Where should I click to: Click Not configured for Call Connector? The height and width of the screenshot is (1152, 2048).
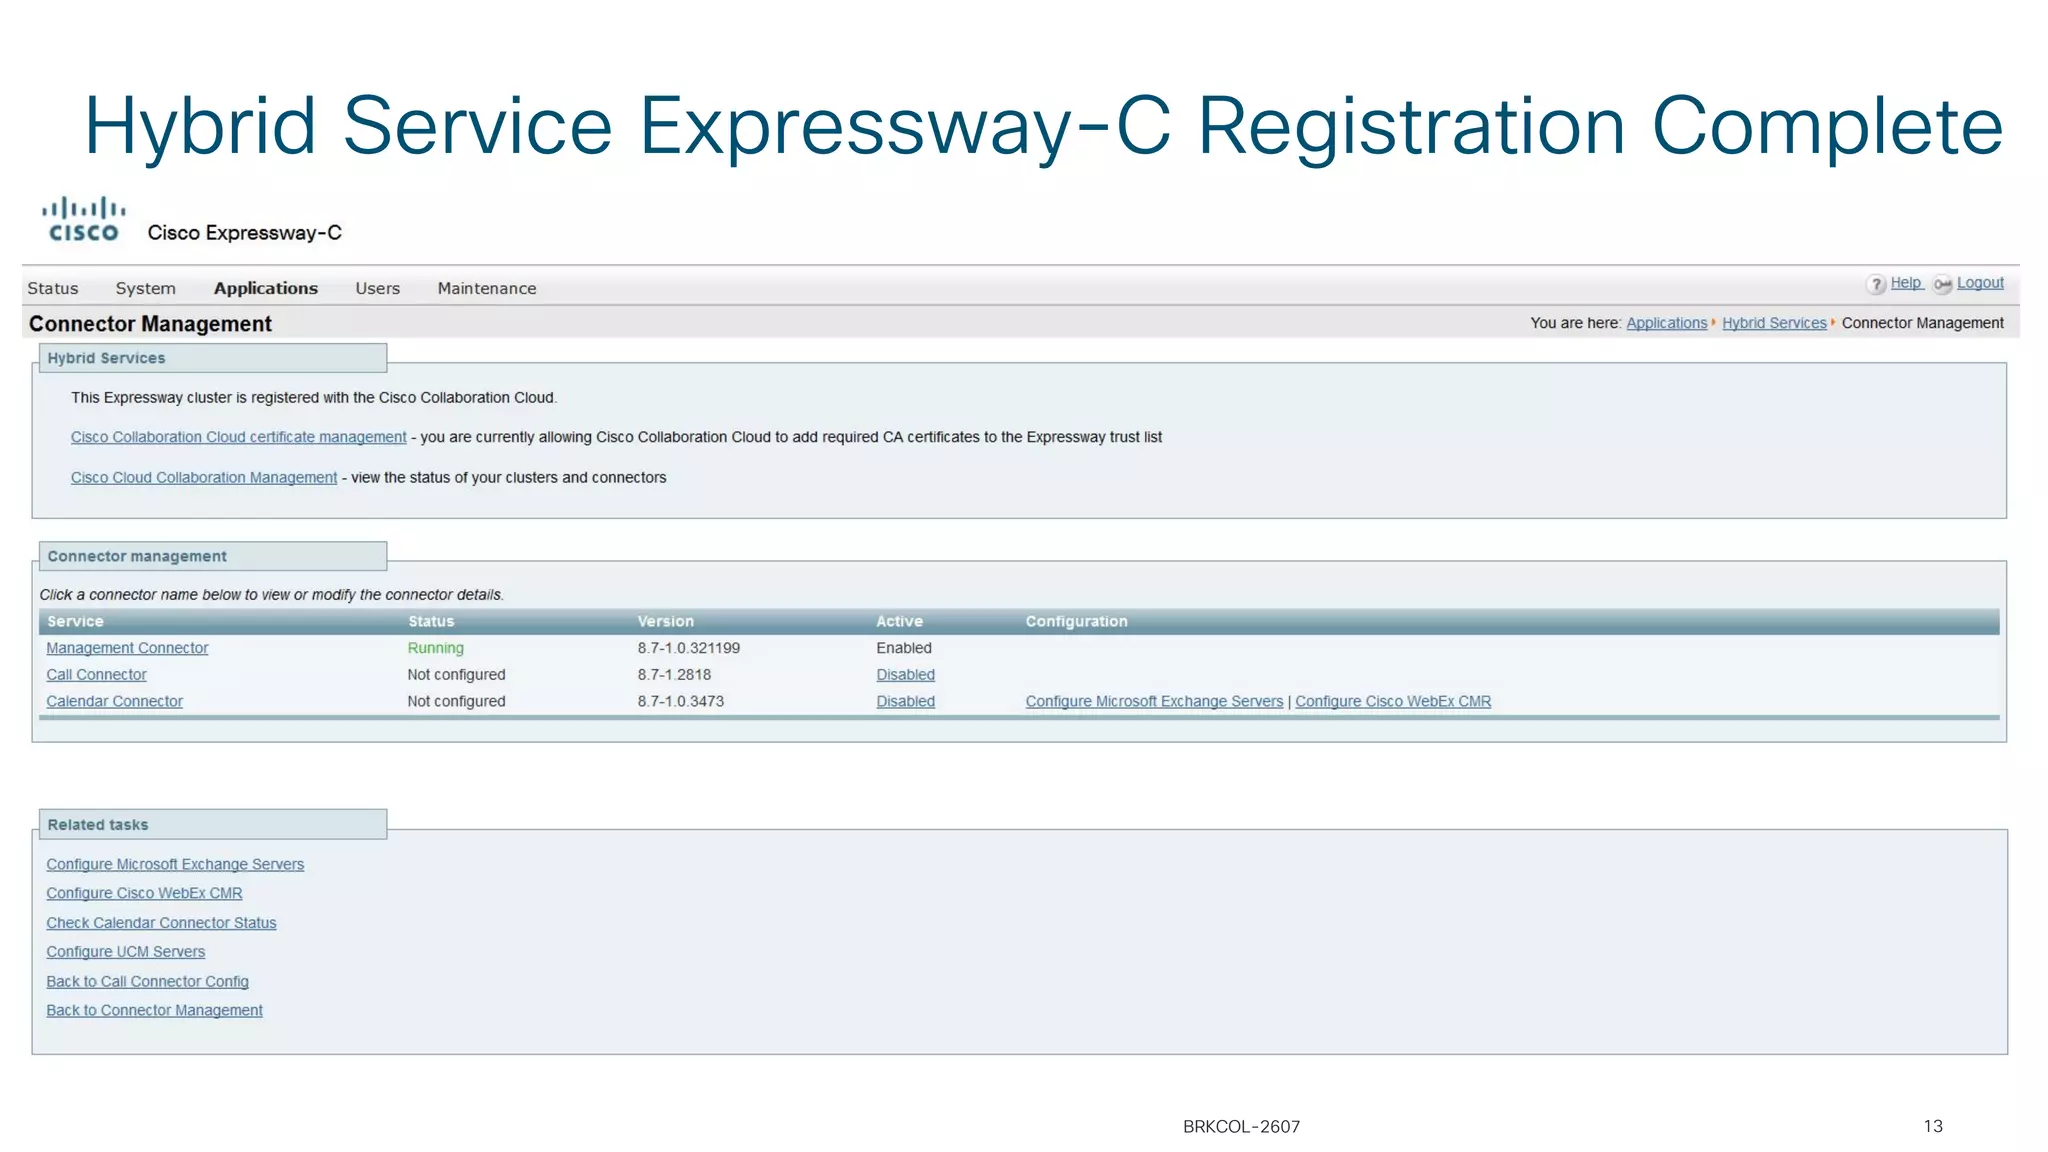(456, 675)
